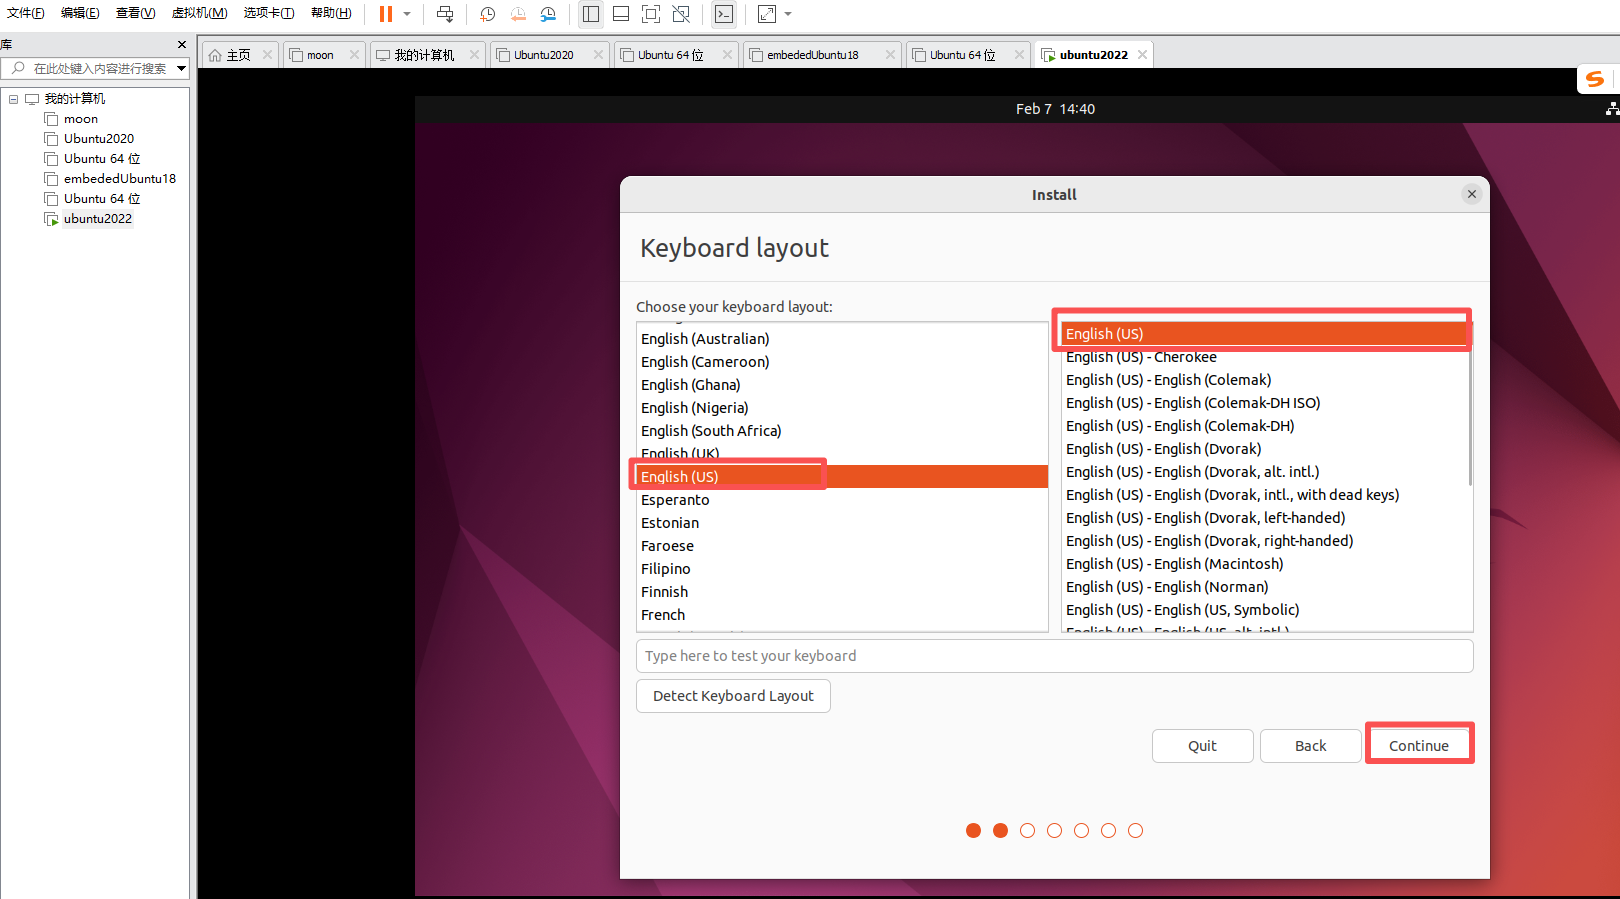The height and width of the screenshot is (899, 1620).
Task: Close the moon tab
Action: click(x=354, y=55)
